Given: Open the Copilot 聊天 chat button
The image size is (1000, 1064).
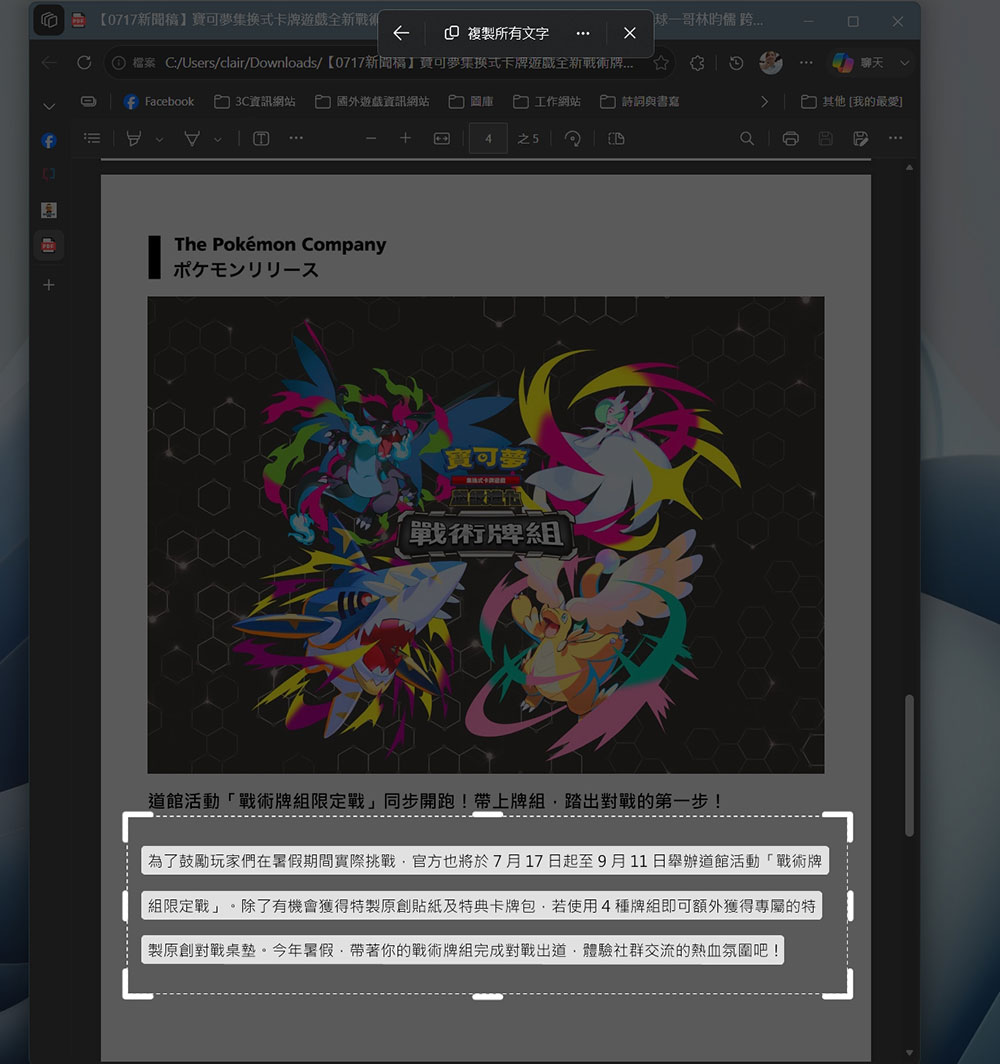Looking at the screenshot, I should 858,62.
